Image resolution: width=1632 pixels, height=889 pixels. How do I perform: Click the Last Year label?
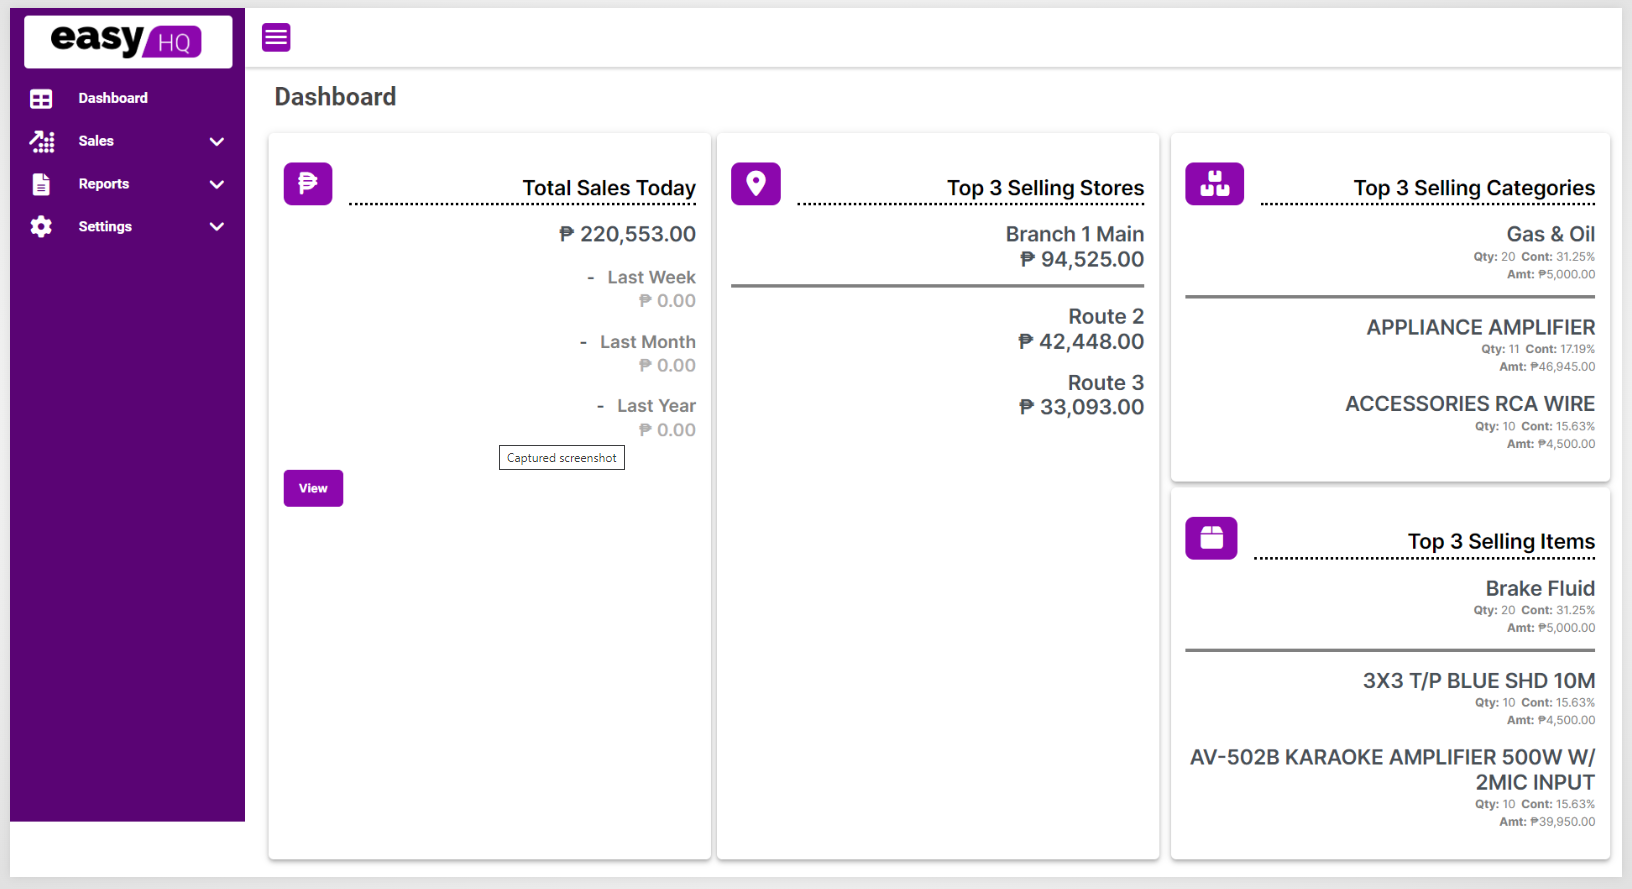point(656,406)
